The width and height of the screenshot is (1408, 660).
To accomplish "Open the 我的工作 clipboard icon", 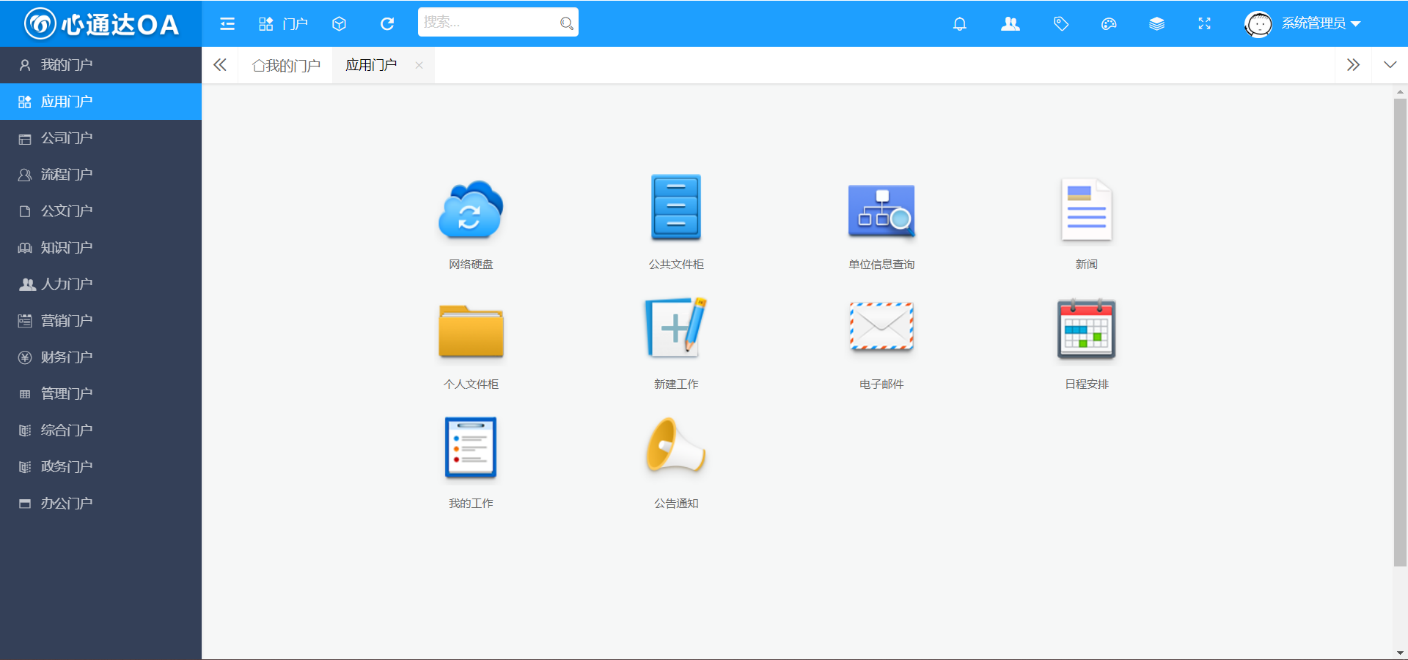I will (471, 448).
